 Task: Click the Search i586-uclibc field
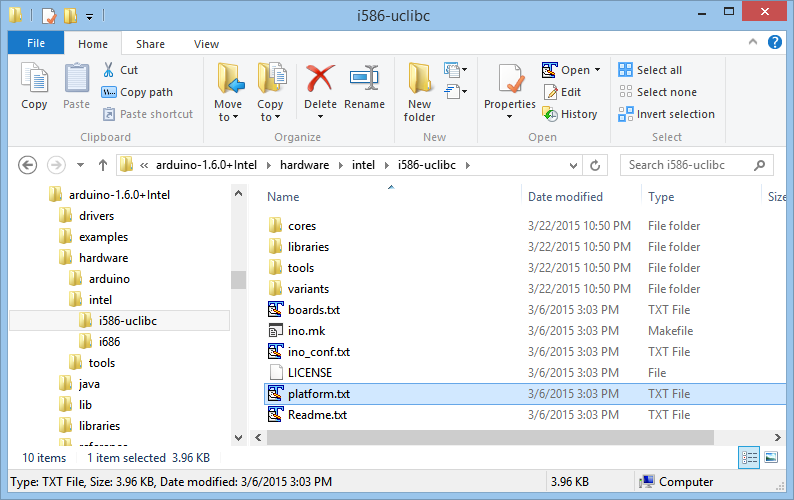696,165
